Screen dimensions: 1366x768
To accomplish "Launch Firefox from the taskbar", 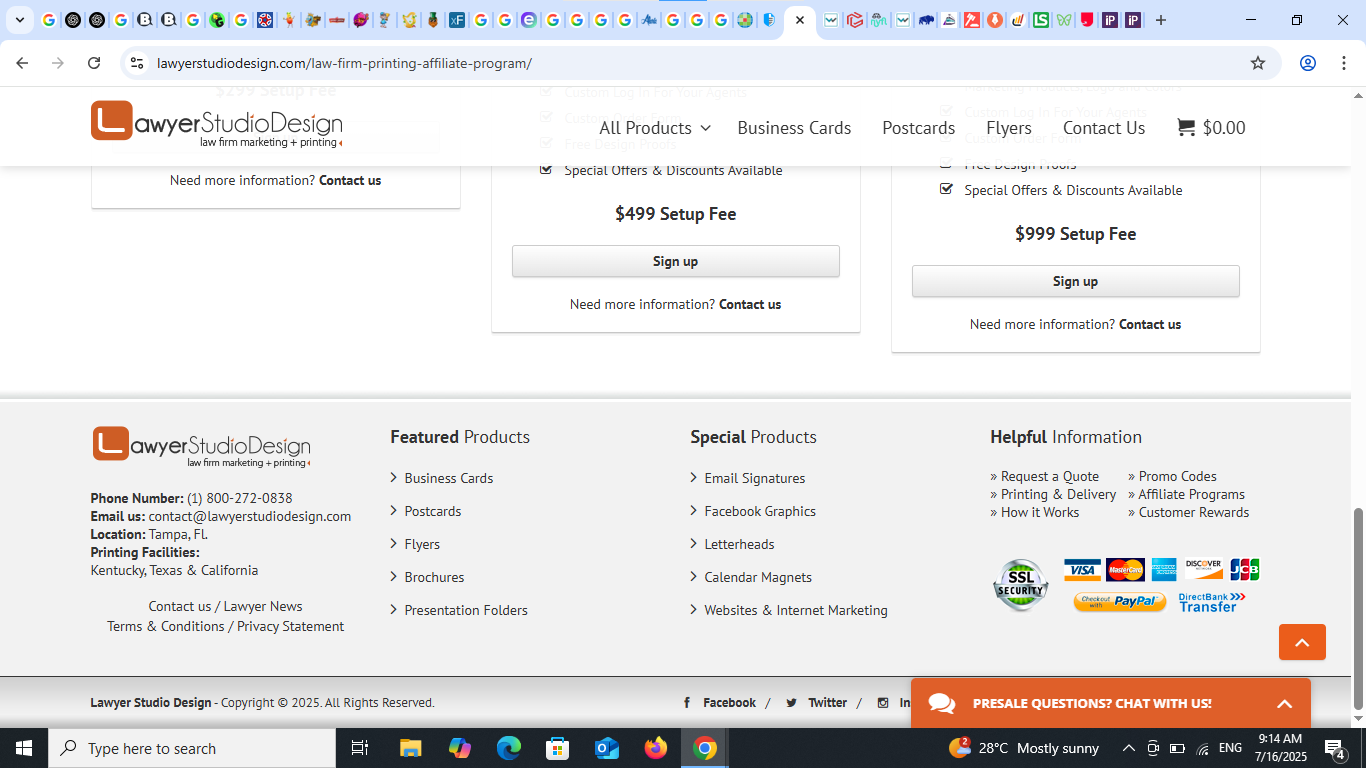I will (x=656, y=748).
